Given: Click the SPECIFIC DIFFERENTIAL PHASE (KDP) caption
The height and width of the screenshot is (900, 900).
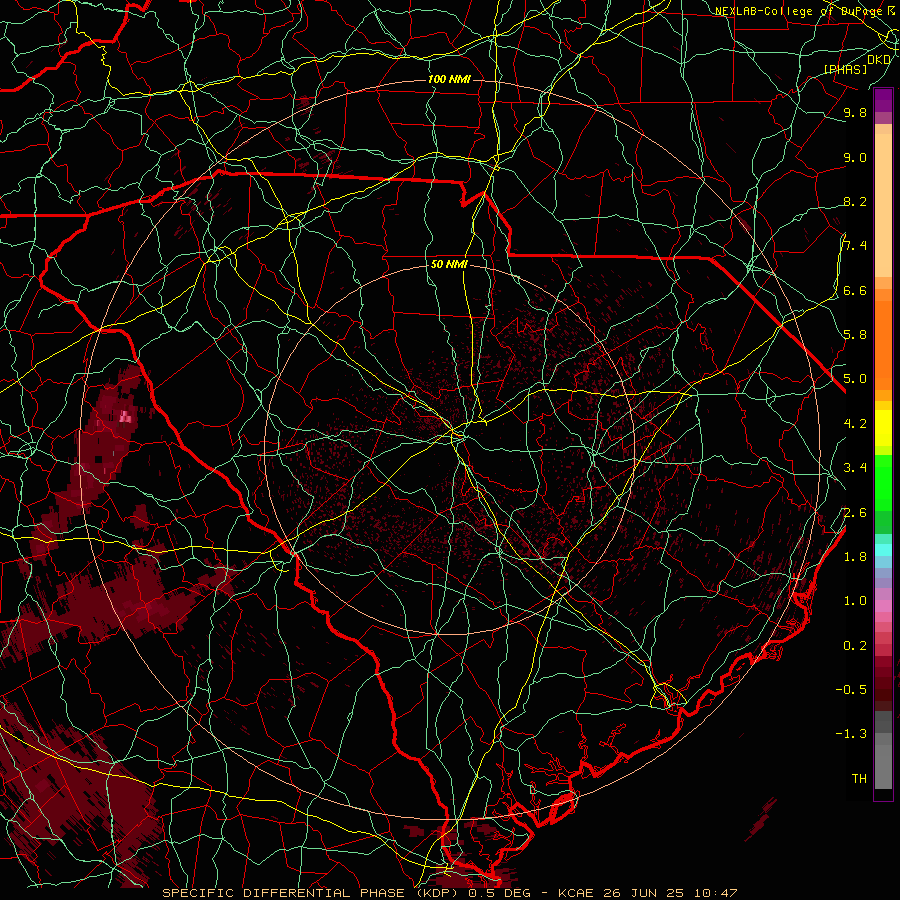Looking at the screenshot, I should [311, 893].
